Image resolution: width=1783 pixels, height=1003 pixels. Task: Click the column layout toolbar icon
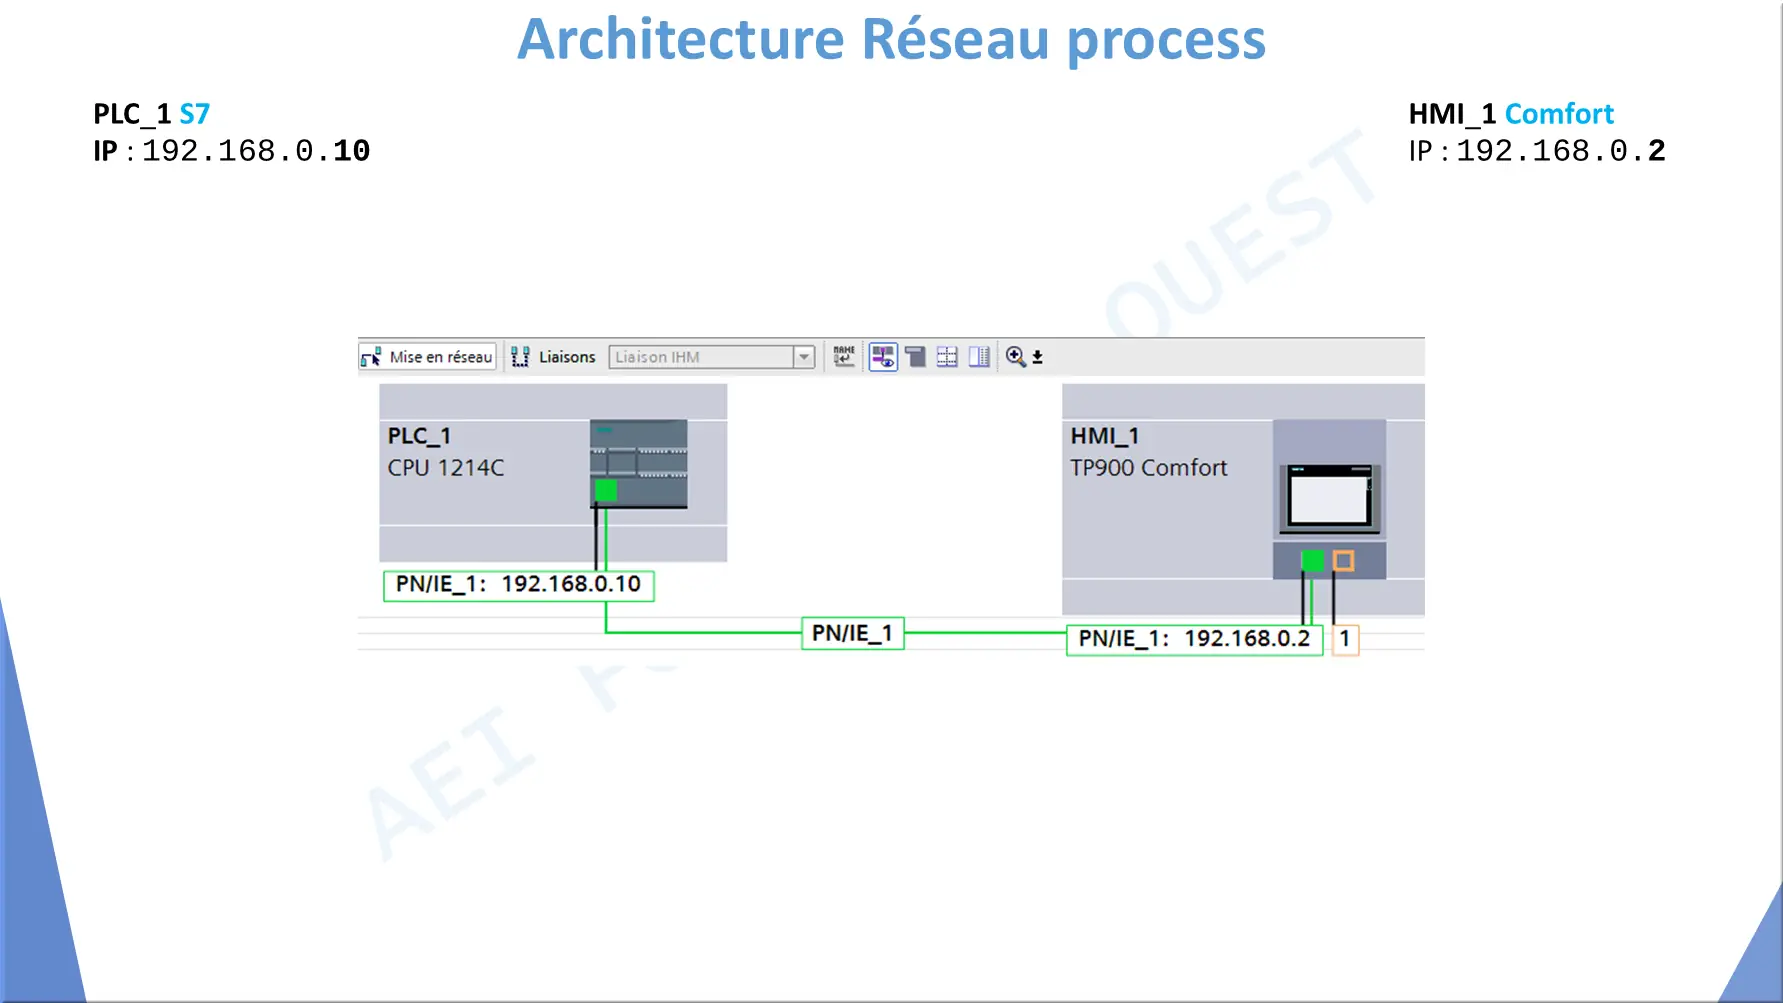[x=979, y=357]
